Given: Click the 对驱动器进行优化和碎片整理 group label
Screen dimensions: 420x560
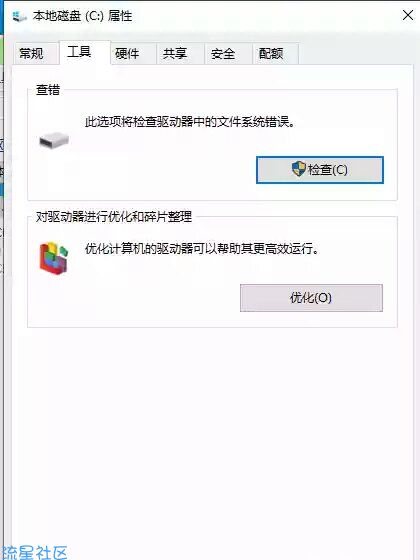Looking at the screenshot, I should click(x=114, y=217).
